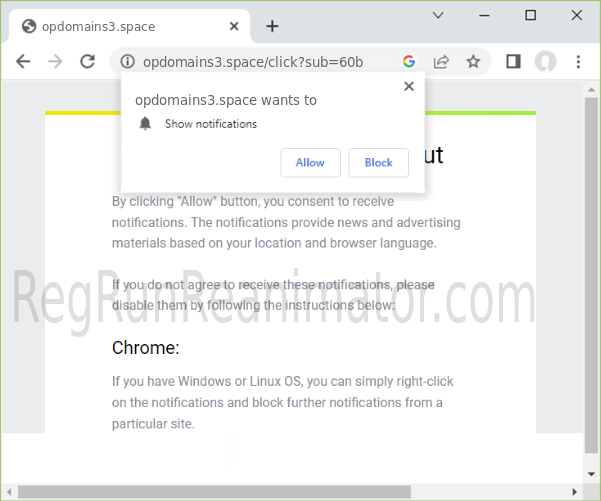
Task: Share this page using share icon
Action: click(x=441, y=62)
